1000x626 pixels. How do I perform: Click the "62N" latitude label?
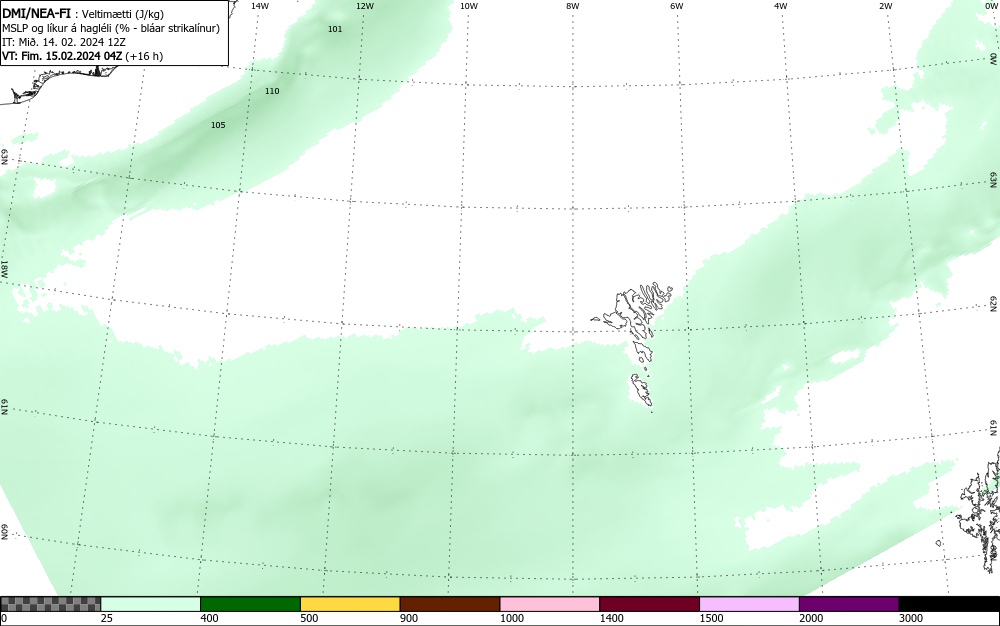pyautogui.click(x=994, y=303)
